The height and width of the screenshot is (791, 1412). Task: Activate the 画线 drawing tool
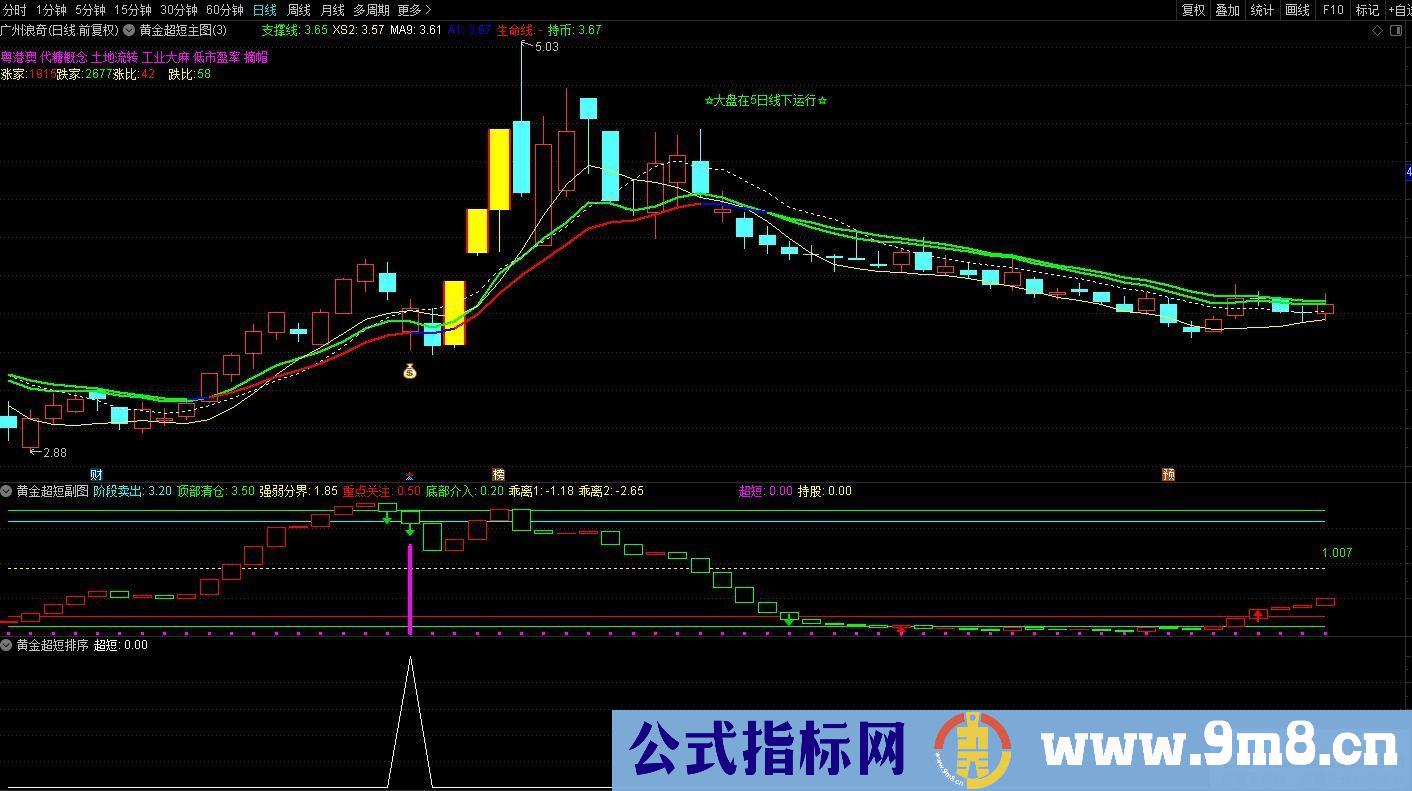point(1297,10)
